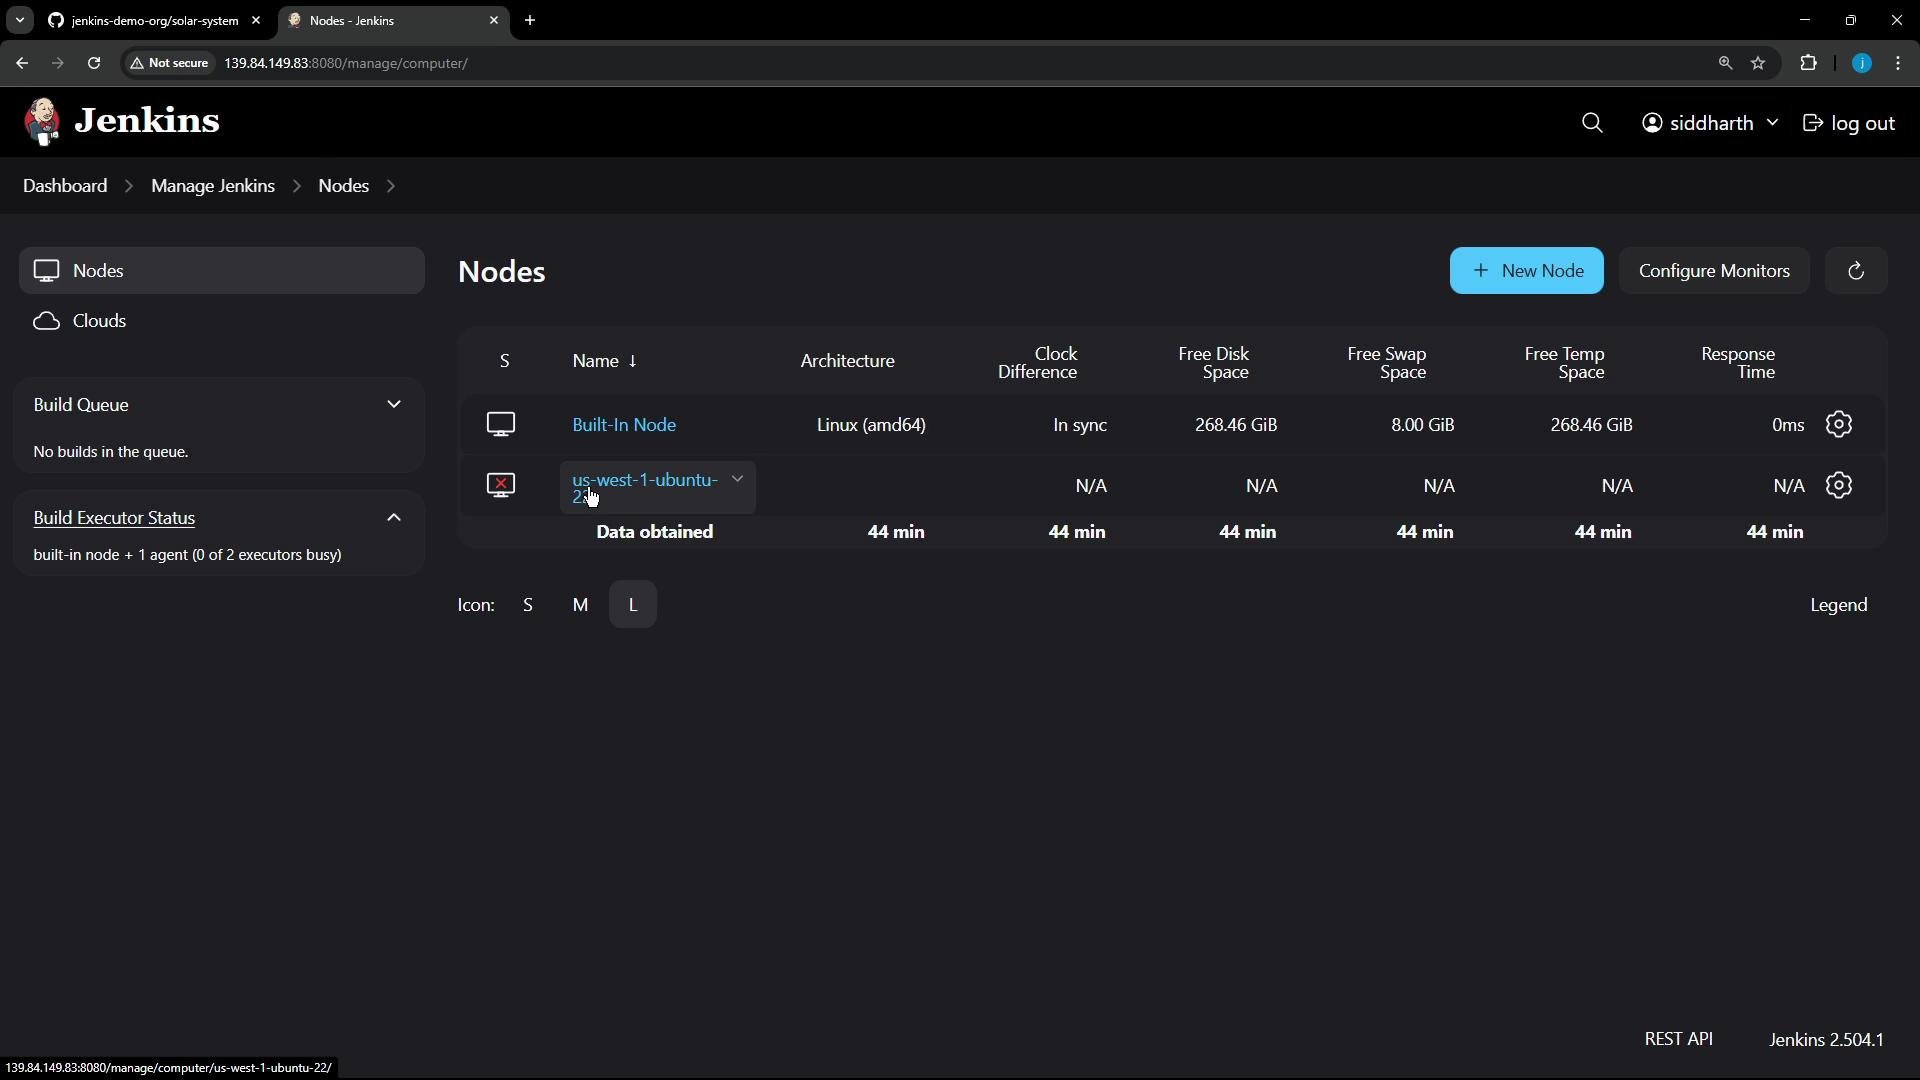Click the Nodes breadcrumb
1920x1080 pixels.
(344, 186)
